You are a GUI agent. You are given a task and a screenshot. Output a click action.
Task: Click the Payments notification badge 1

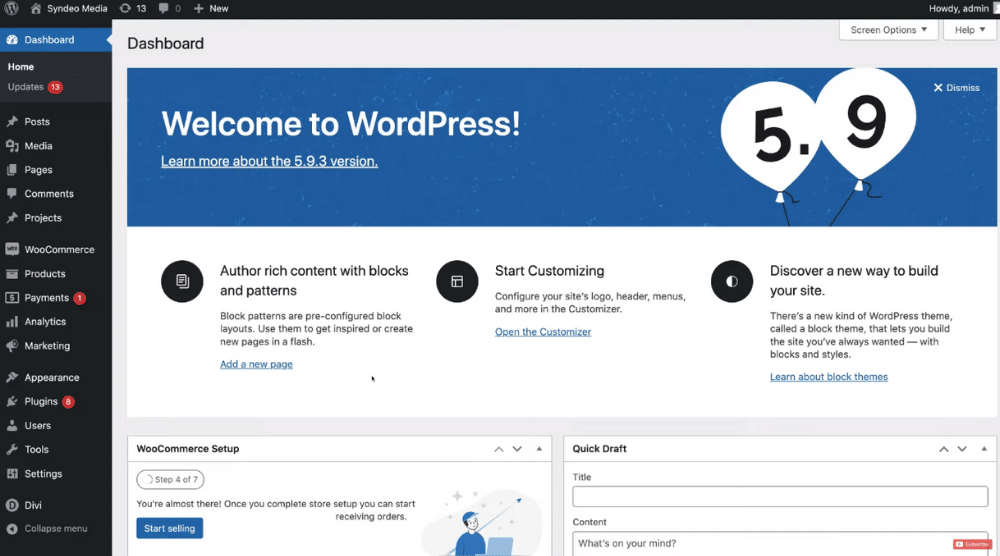click(x=79, y=298)
